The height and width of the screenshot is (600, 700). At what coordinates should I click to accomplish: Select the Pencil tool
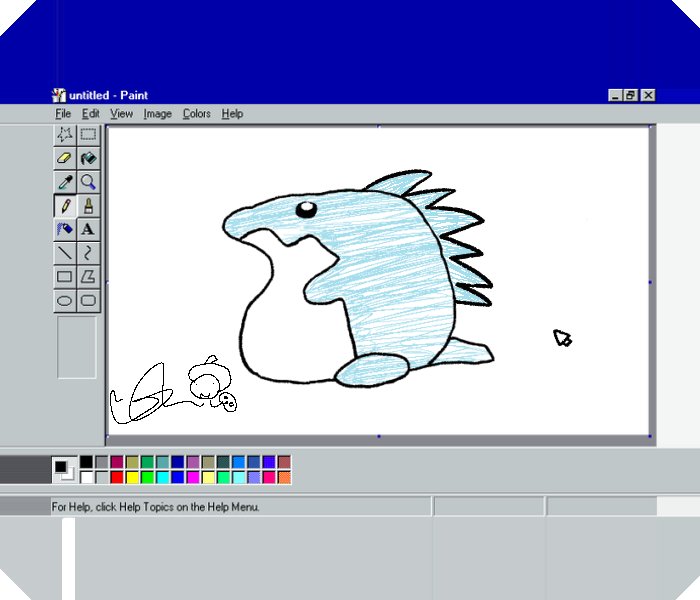point(65,206)
